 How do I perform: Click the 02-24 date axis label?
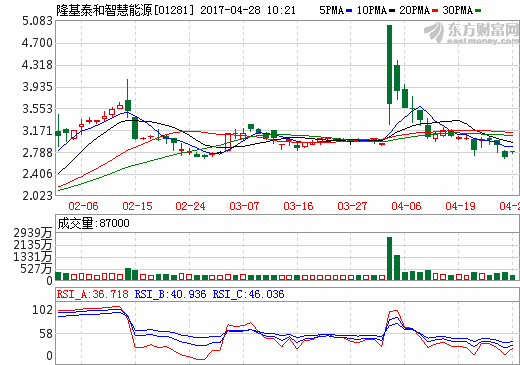tap(190, 206)
